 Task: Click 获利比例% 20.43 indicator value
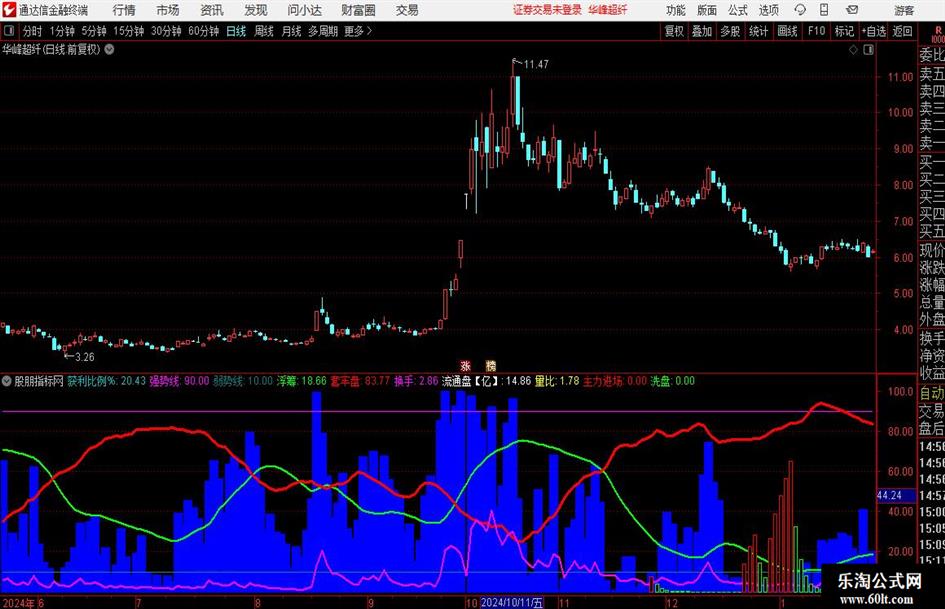106,380
